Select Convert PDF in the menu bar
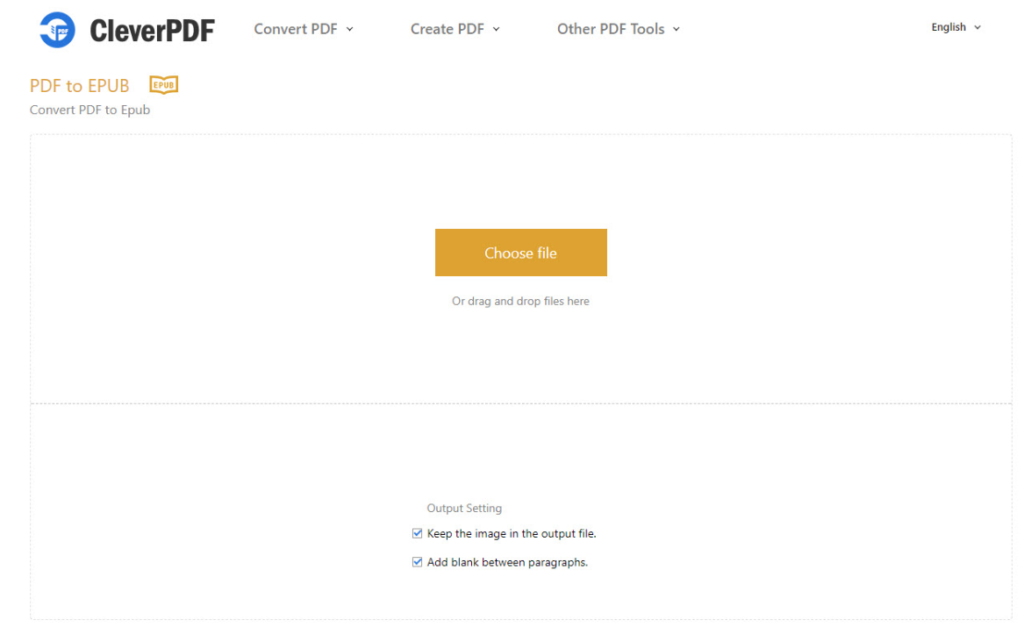The image size is (1024, 627). (x=295, y=29)
